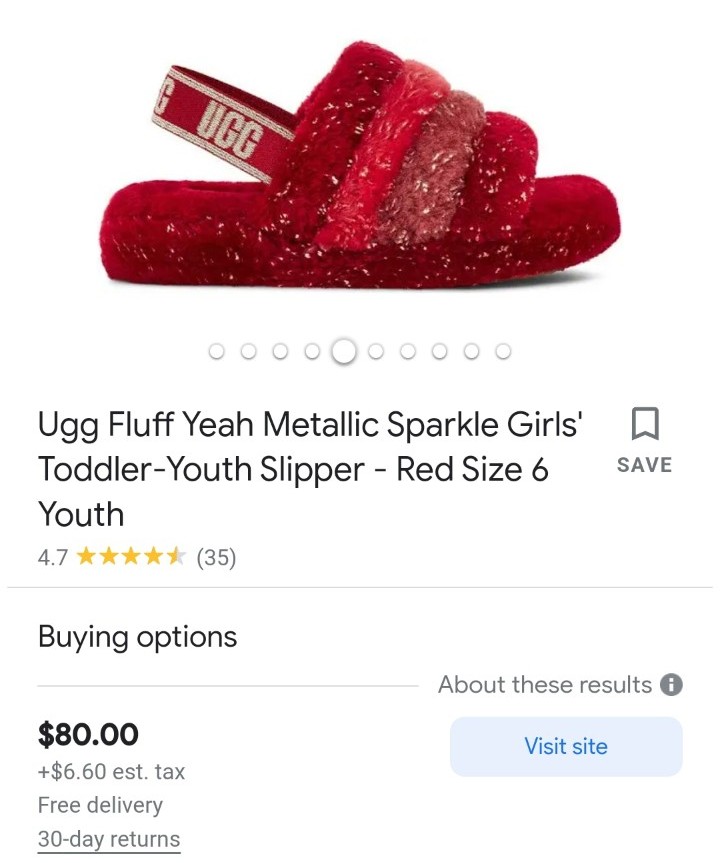
Task: Select the third image carousel dot
Action: [280, 351]
